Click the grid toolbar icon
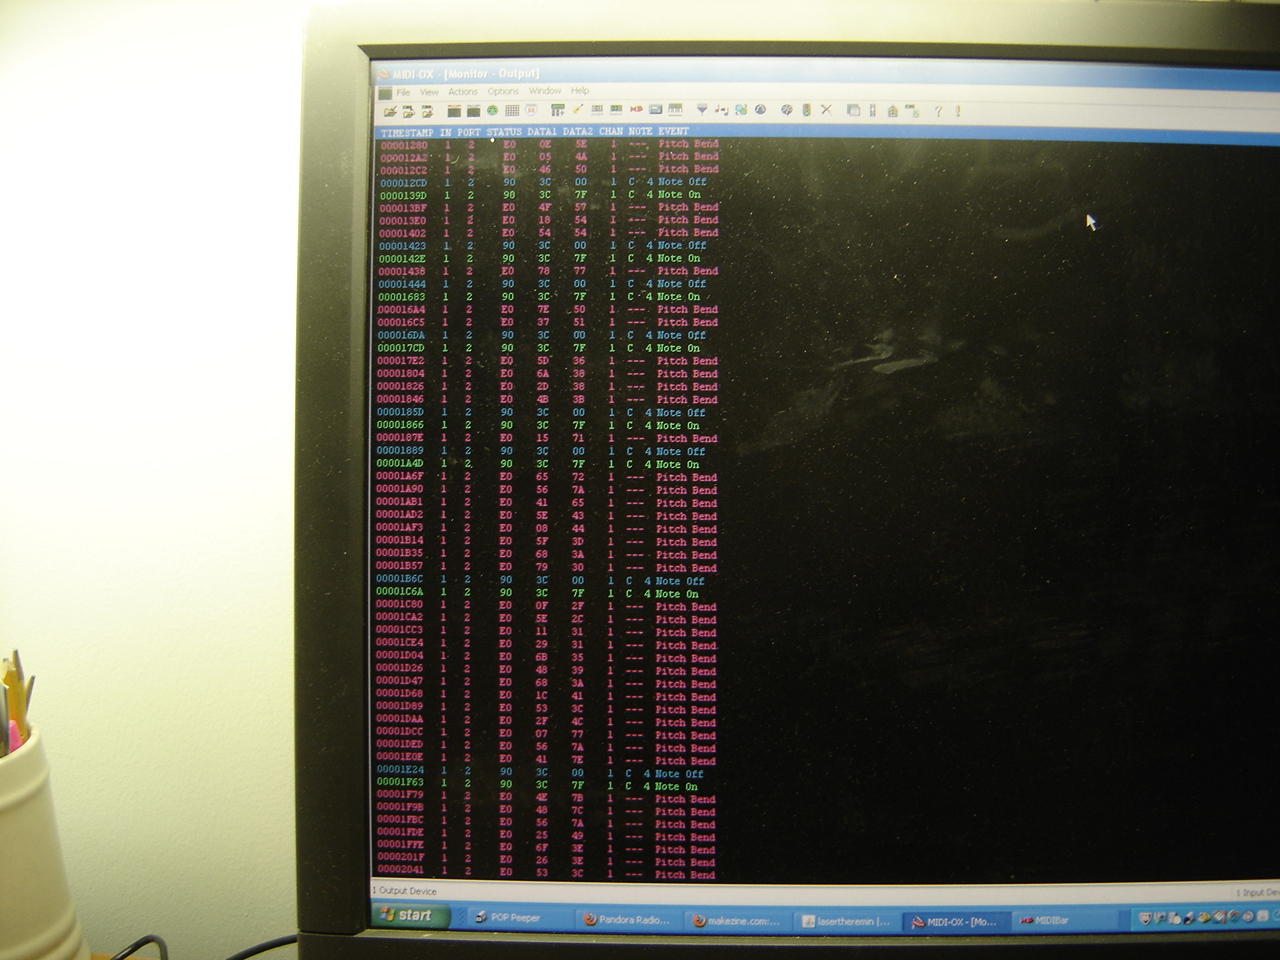1280x960 pixels. point(512,110)
